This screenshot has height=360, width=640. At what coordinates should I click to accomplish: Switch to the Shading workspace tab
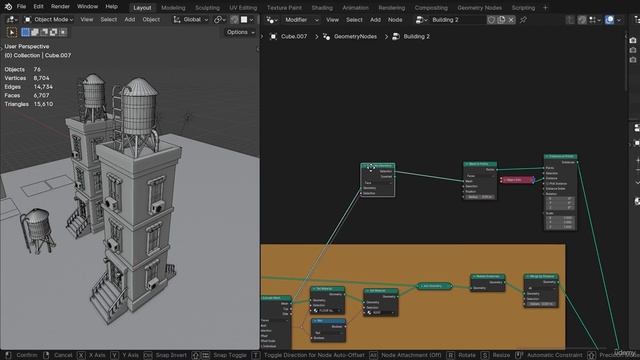322,8
